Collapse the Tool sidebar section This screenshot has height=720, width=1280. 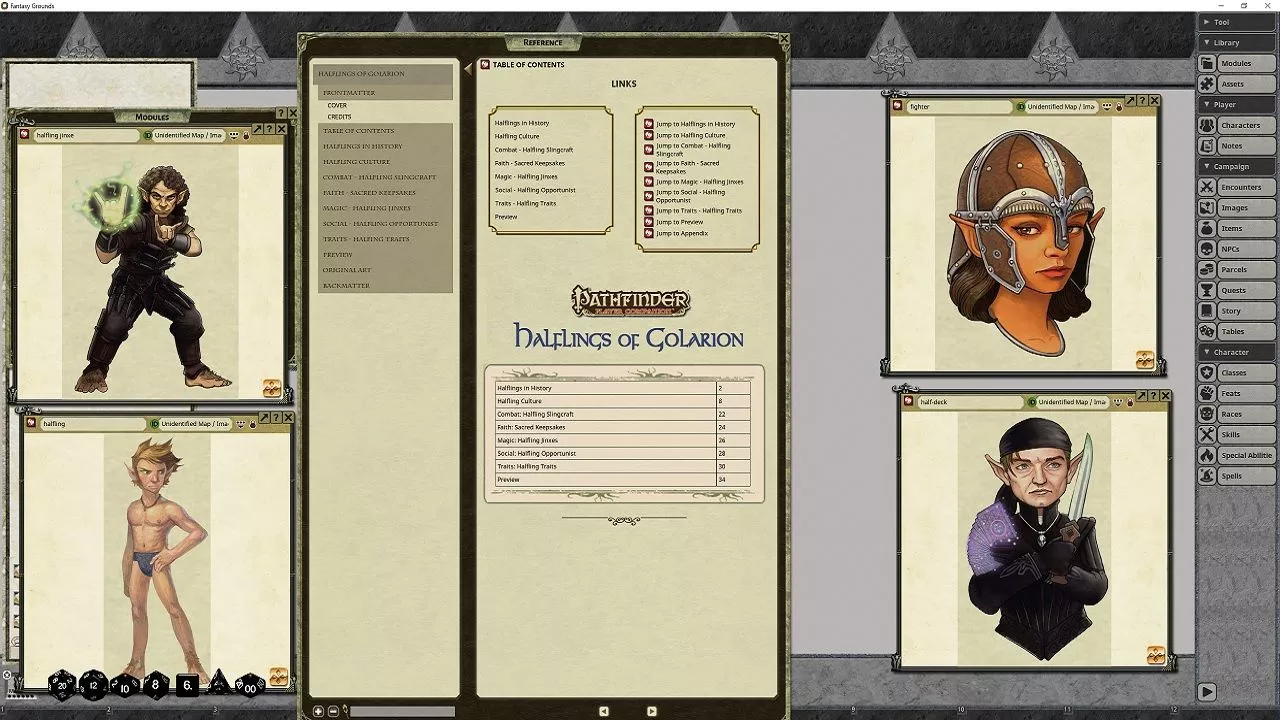click(1235, 22)
